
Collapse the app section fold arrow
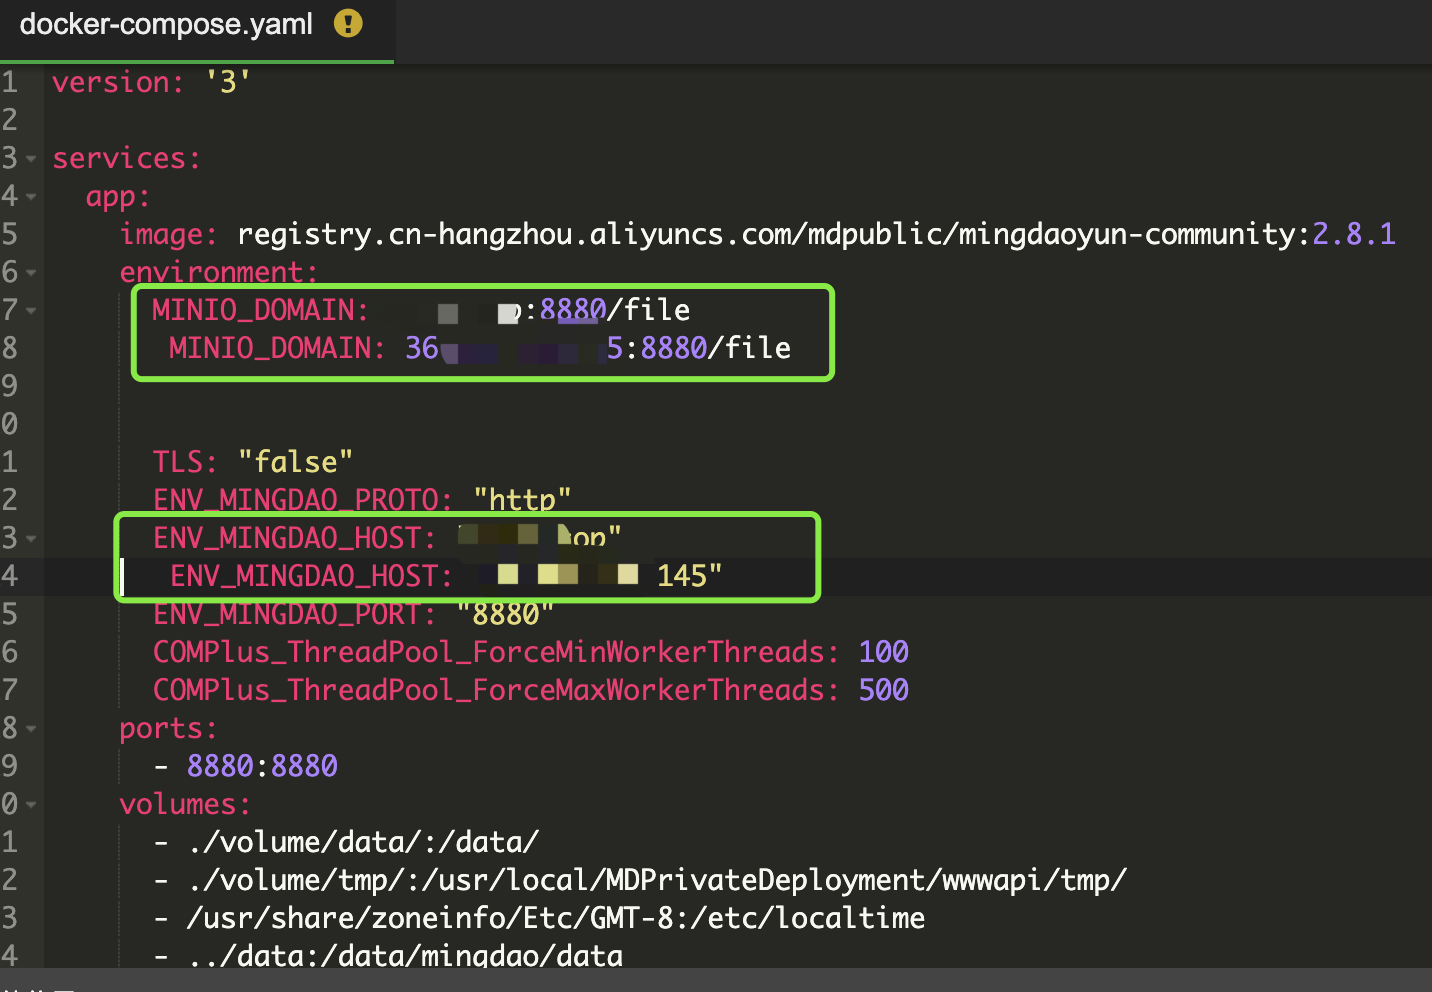[31, 197]
